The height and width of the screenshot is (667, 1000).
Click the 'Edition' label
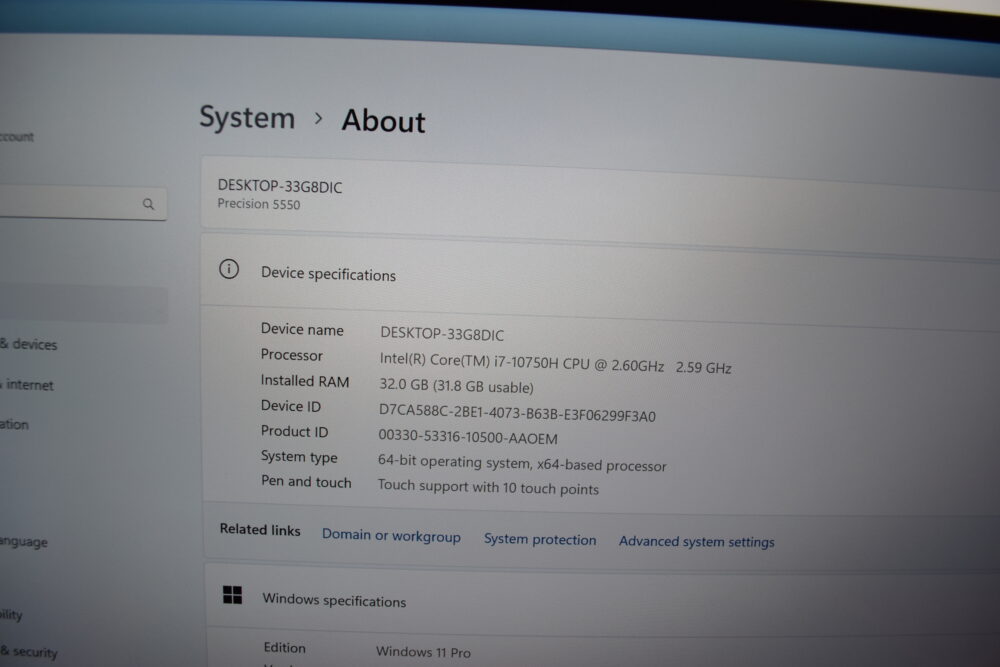pos(284,647)
